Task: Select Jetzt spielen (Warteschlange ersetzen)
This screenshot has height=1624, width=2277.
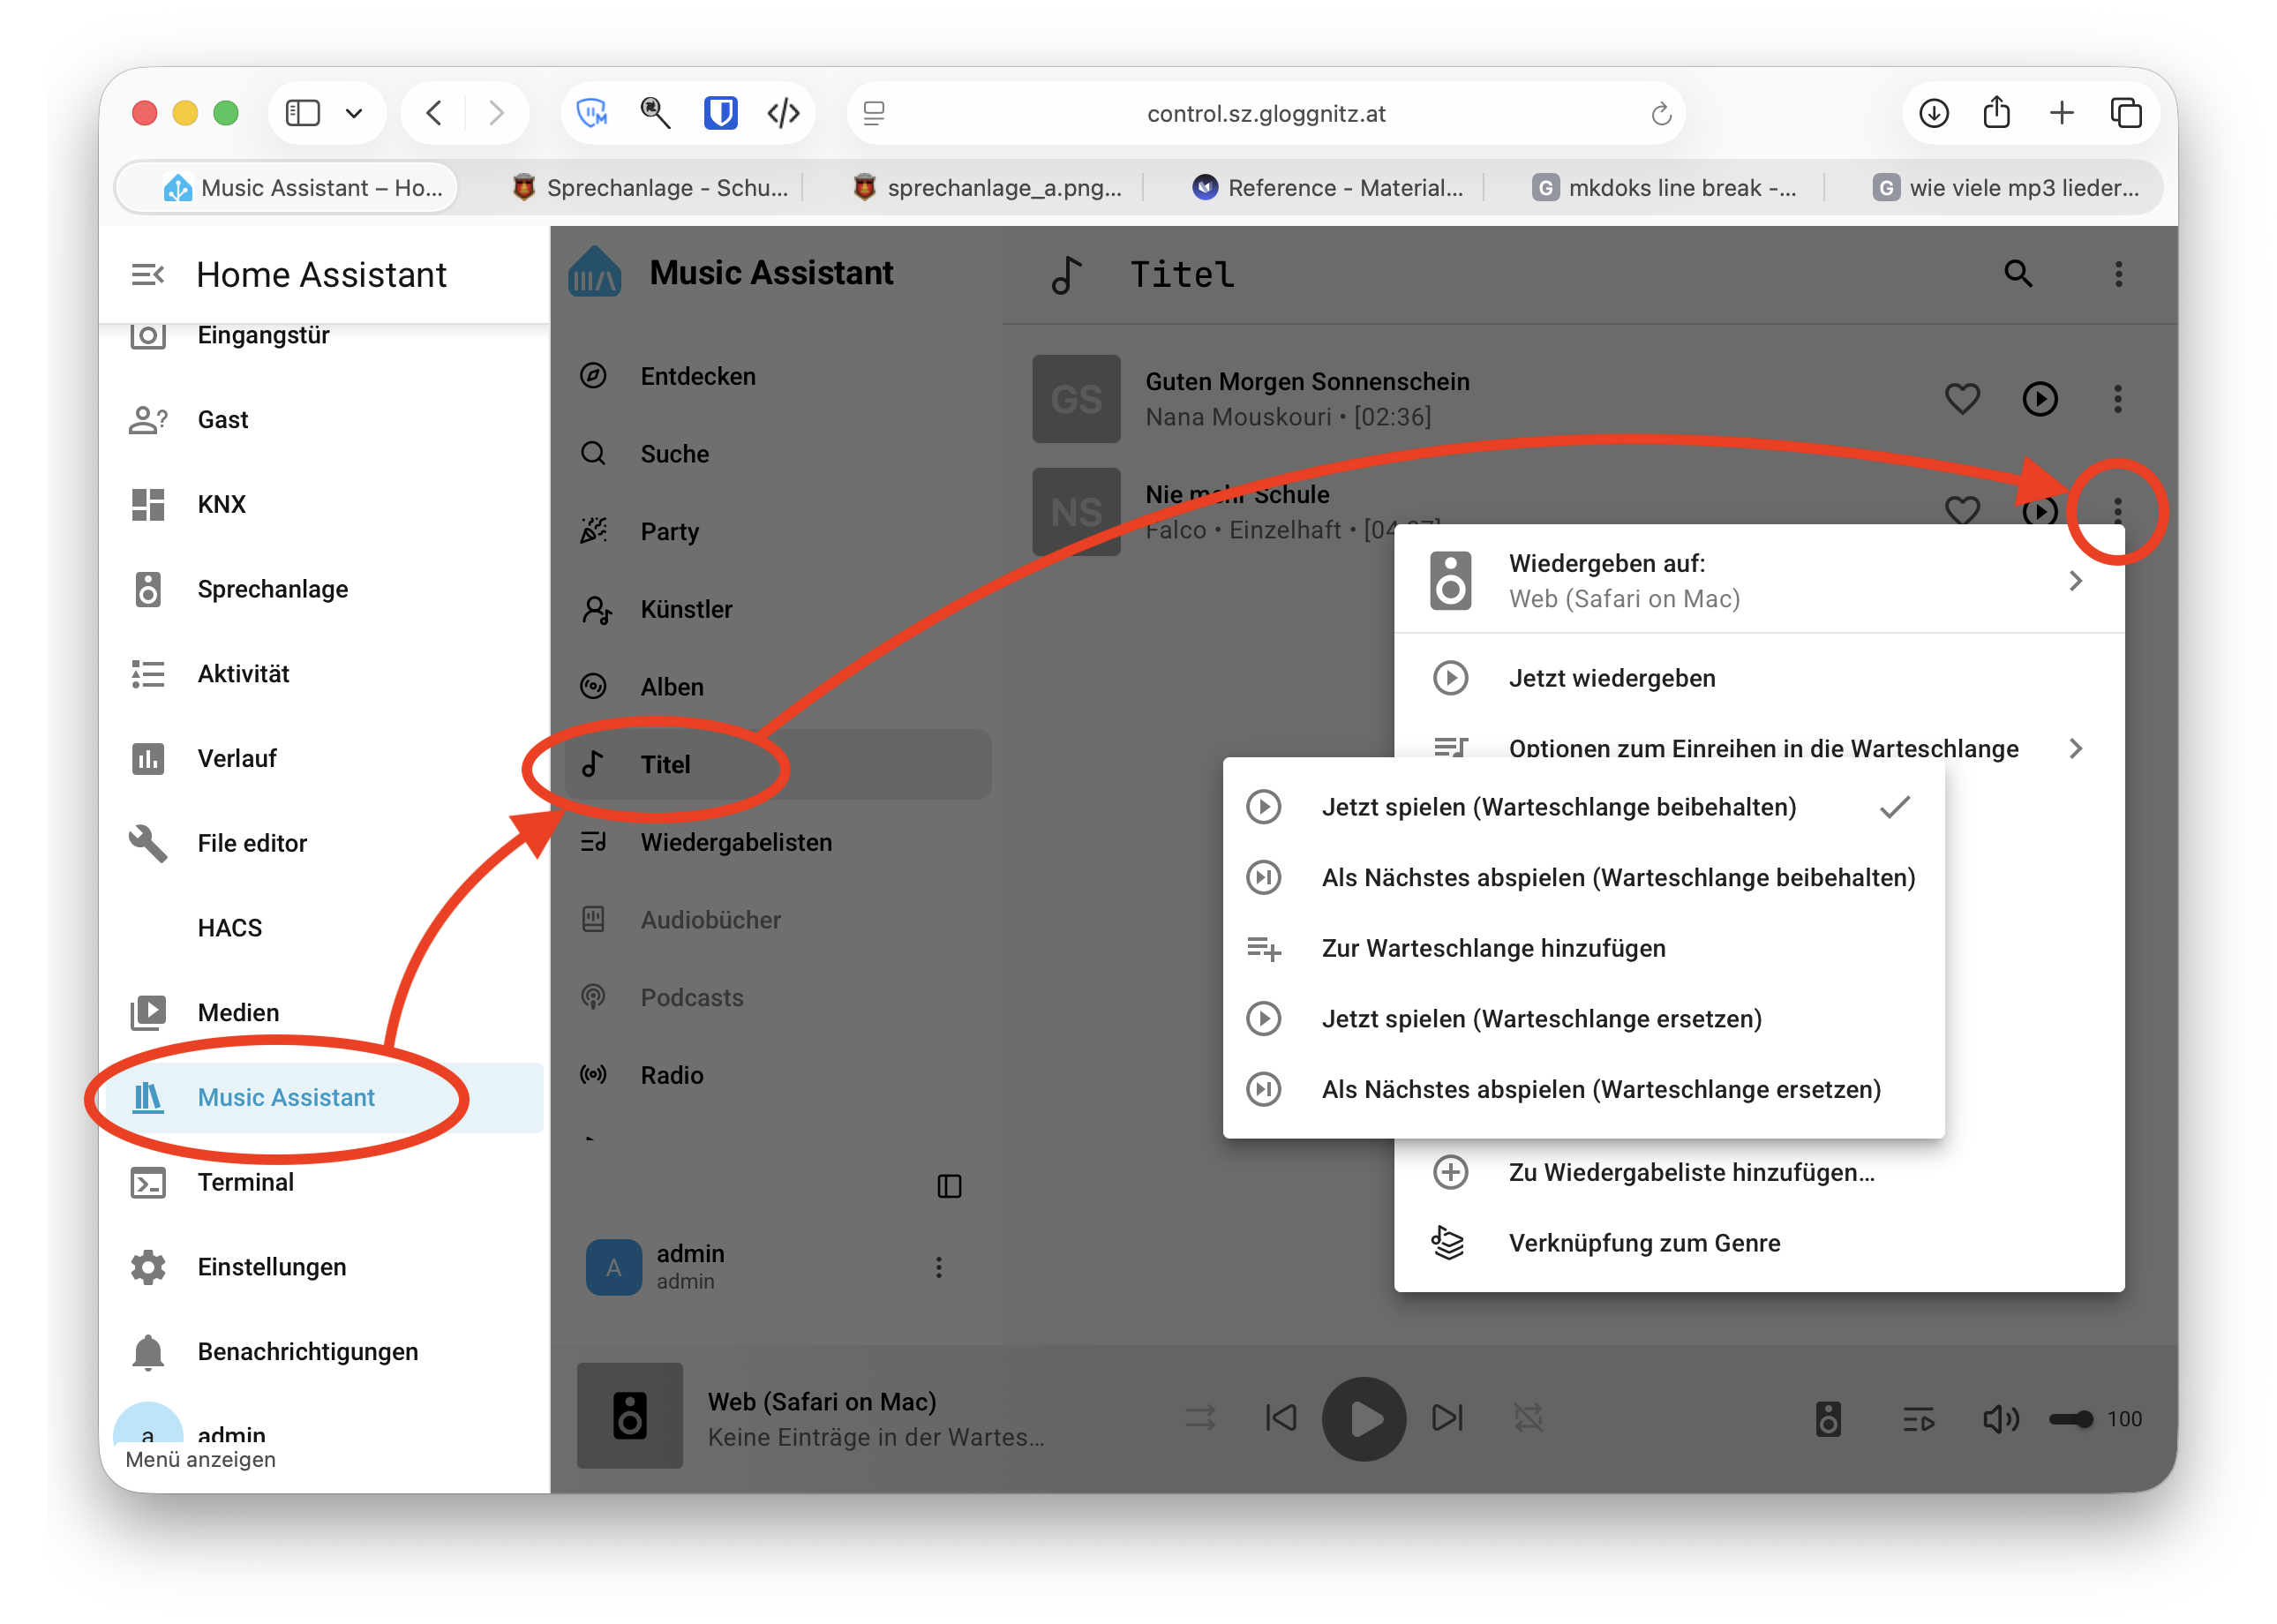Action: coord(1583,1018)
